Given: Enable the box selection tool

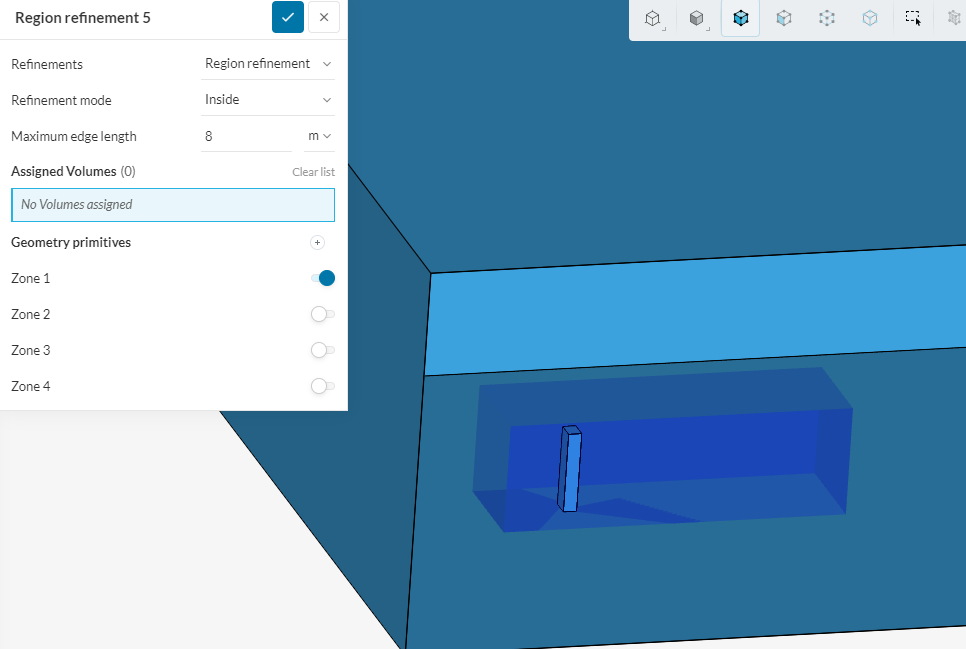Looking at the screenshot, I should tap(913, 18).
